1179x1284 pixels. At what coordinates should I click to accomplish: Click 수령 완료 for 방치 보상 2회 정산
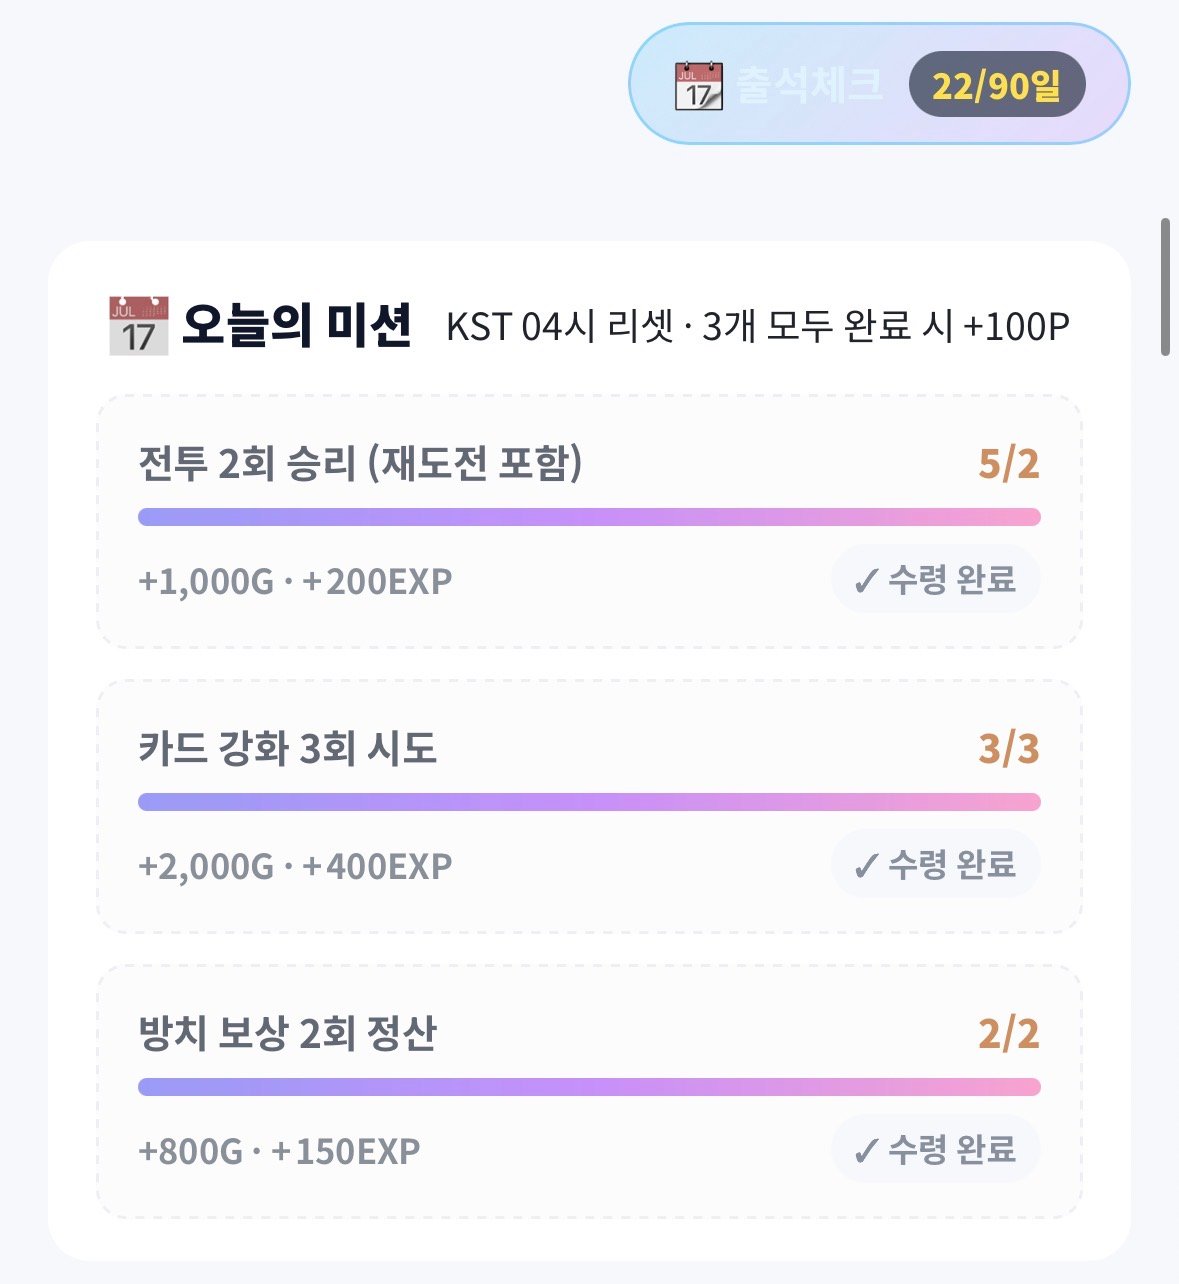click(x=936, y=1149)
